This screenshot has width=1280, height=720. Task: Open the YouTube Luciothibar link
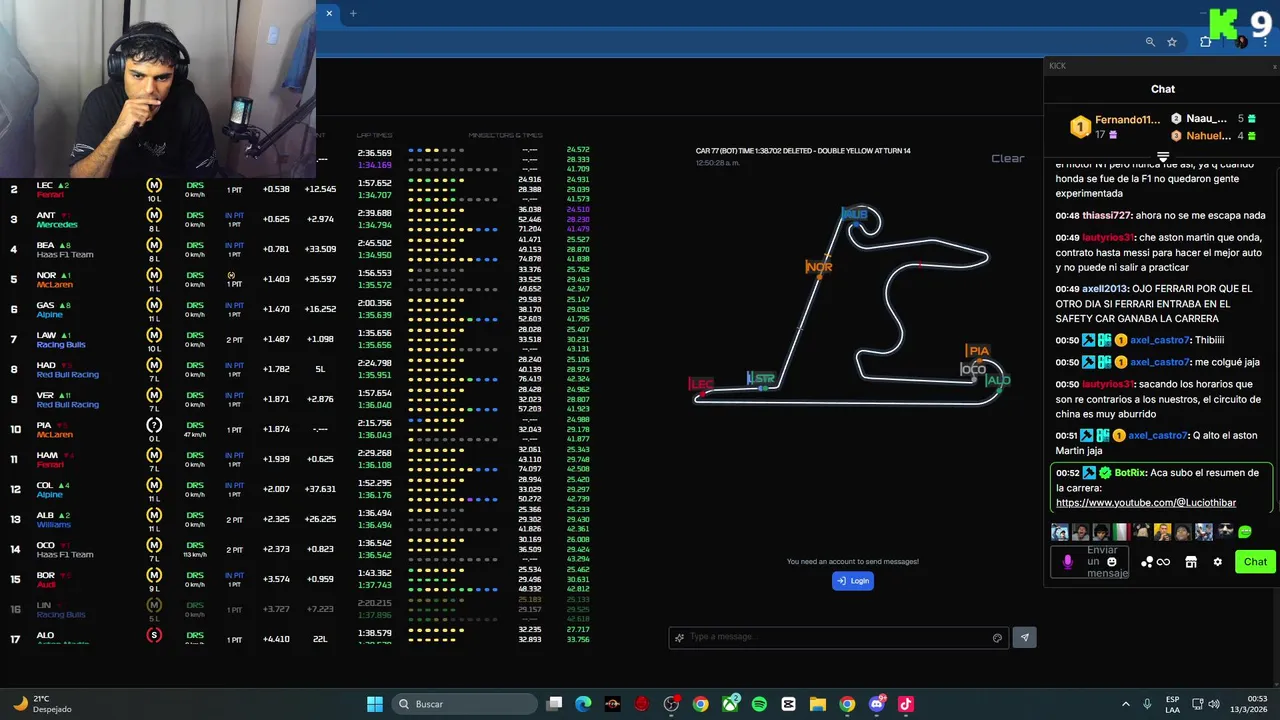point(1146,503)
